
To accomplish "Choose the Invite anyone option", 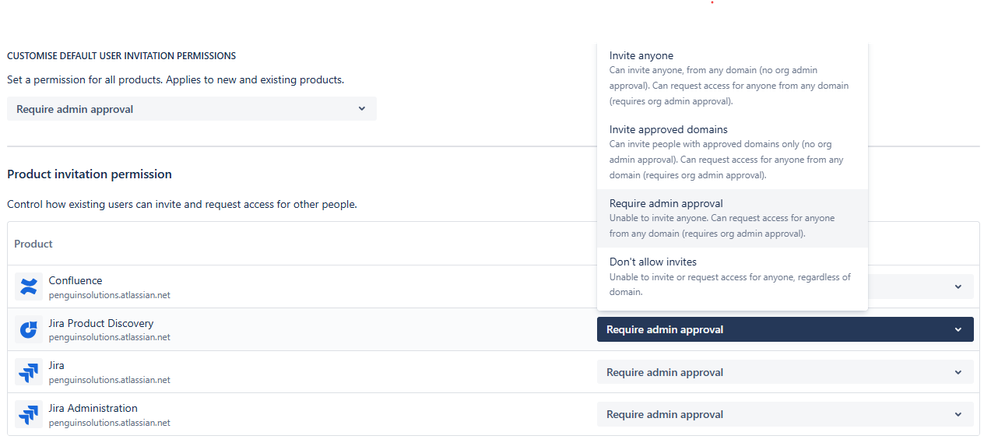I will (732, 78).
